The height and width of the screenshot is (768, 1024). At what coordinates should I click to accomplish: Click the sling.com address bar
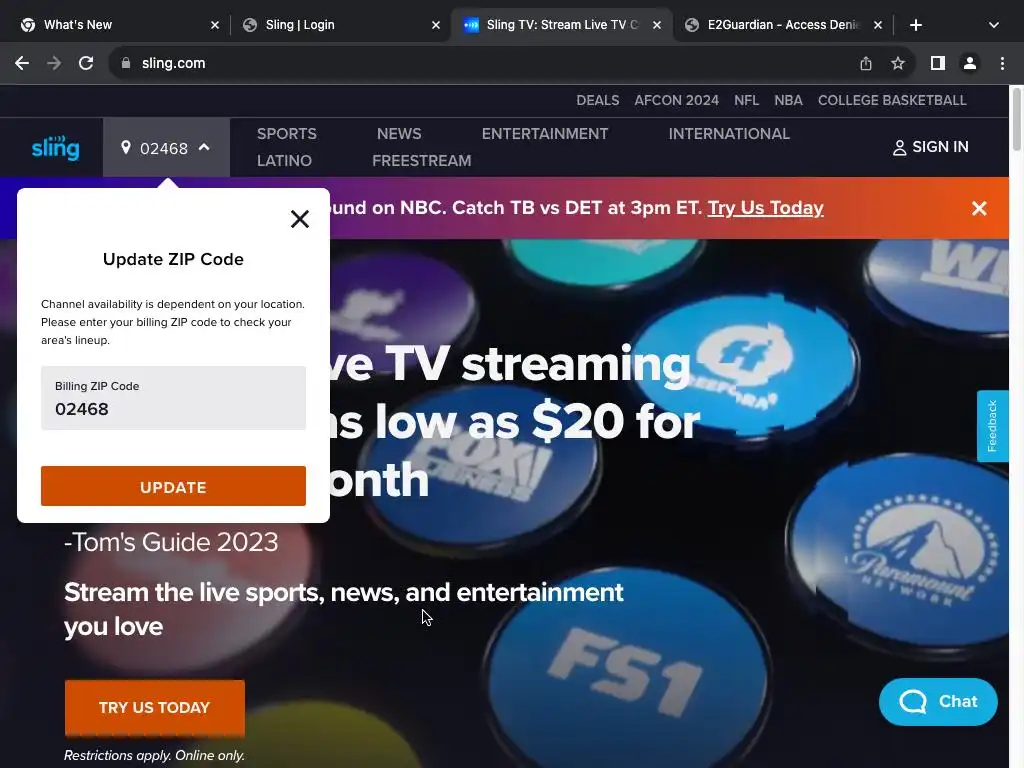click(x=483, y=63)
